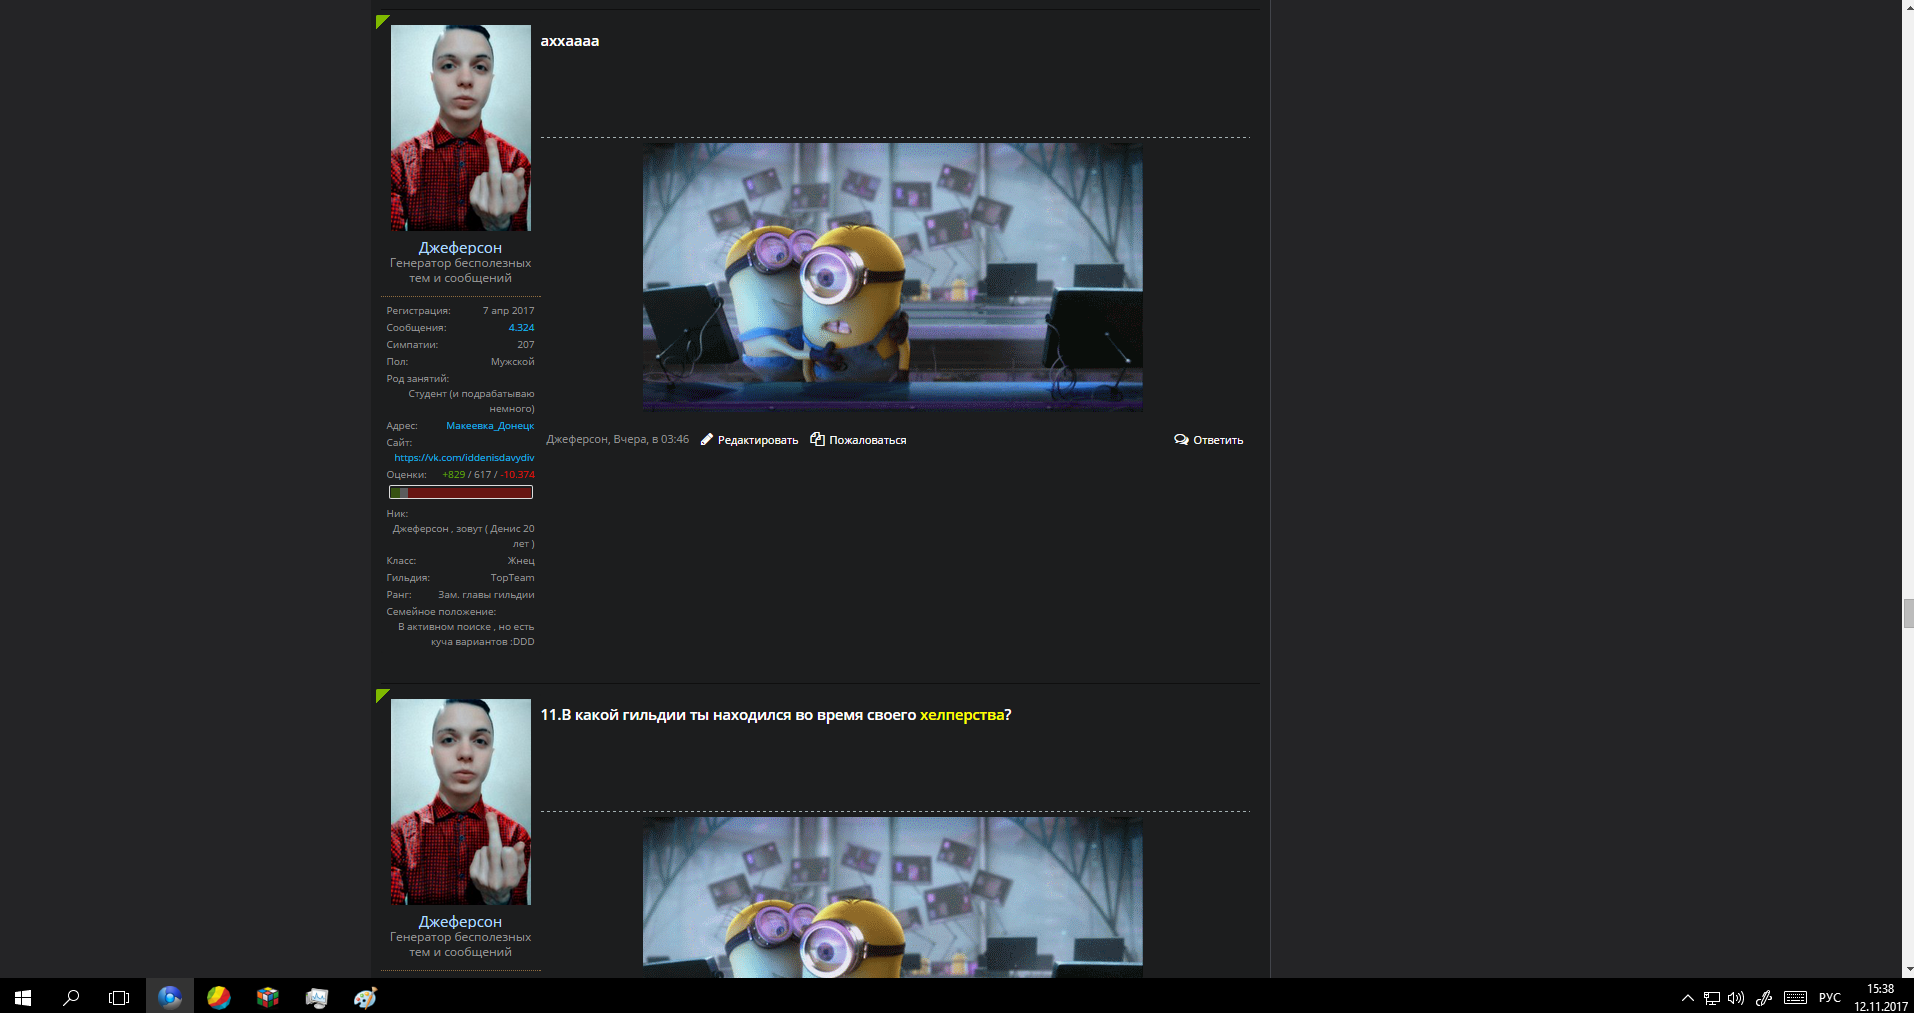Open the touch keyboard tray icon

click(x=1796, y=998)
